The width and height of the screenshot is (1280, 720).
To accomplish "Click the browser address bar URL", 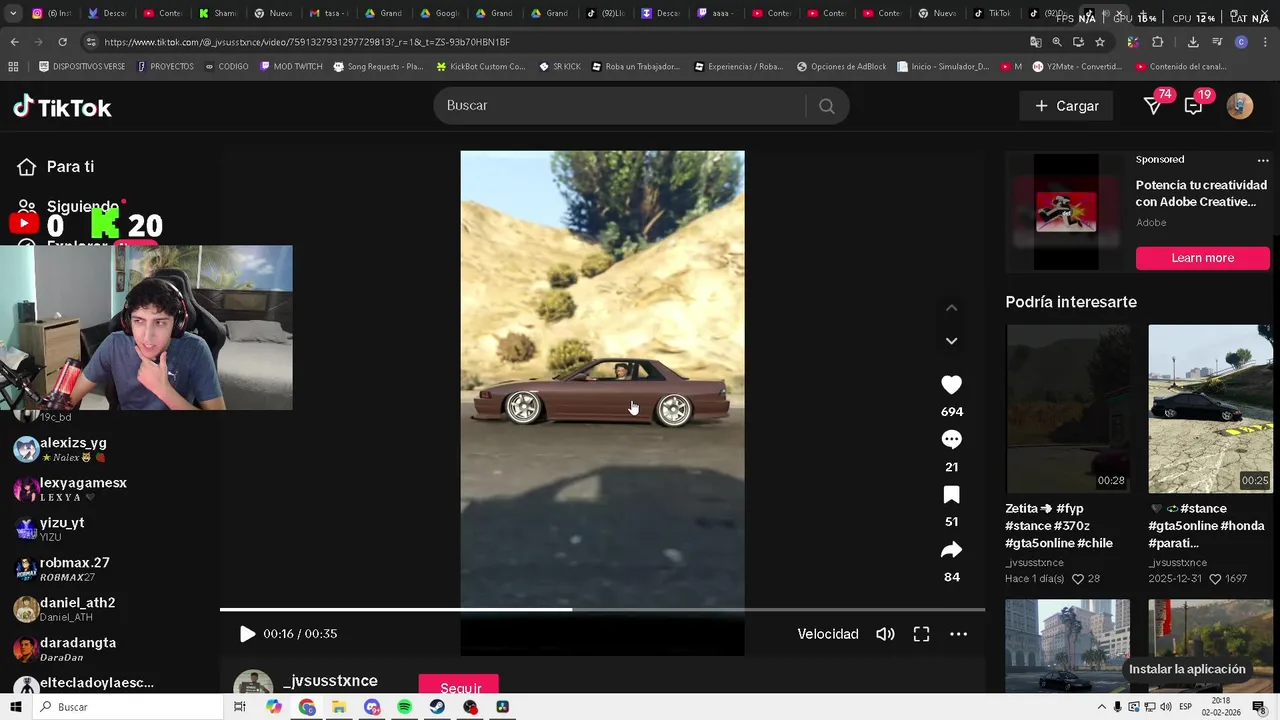I will click(x=307, y=42).
